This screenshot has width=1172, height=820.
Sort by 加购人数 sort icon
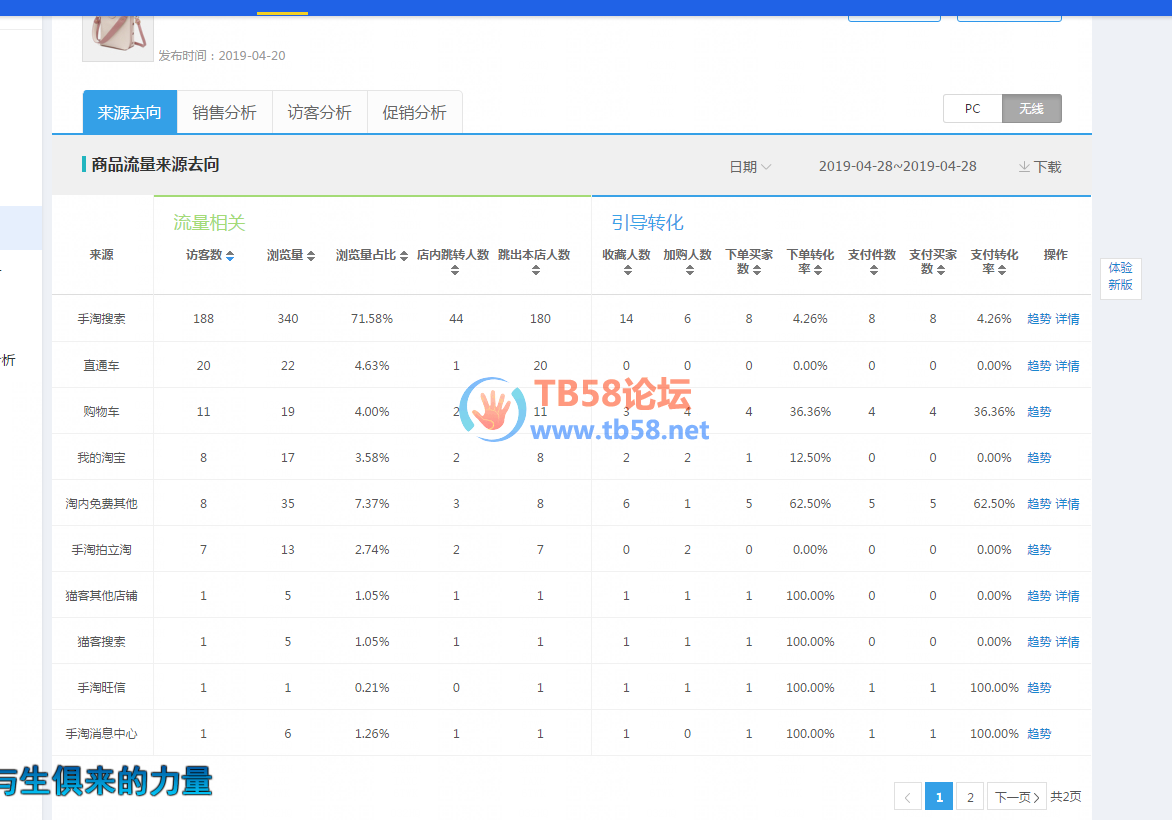click(688, 270)
